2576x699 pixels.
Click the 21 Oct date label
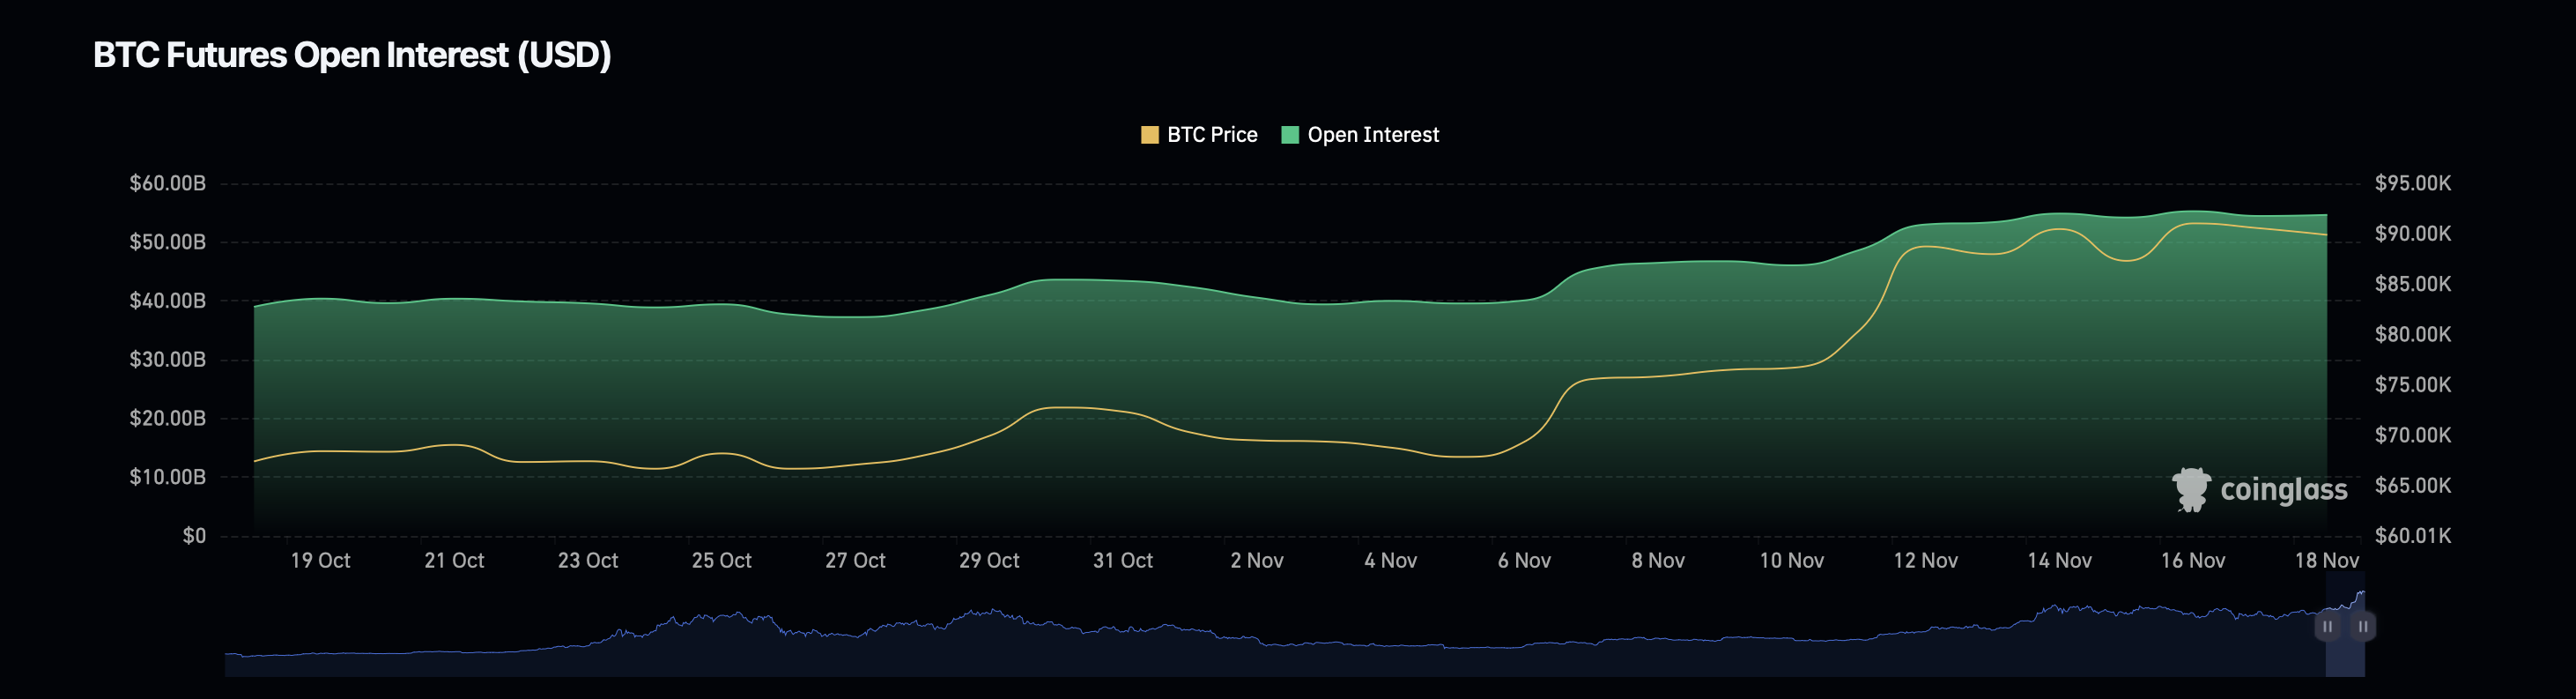click(454, 561)
